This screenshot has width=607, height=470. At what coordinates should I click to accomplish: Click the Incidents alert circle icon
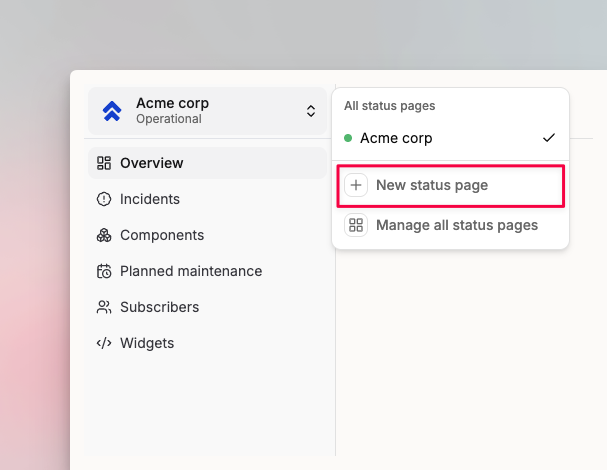tap(104, 199)
